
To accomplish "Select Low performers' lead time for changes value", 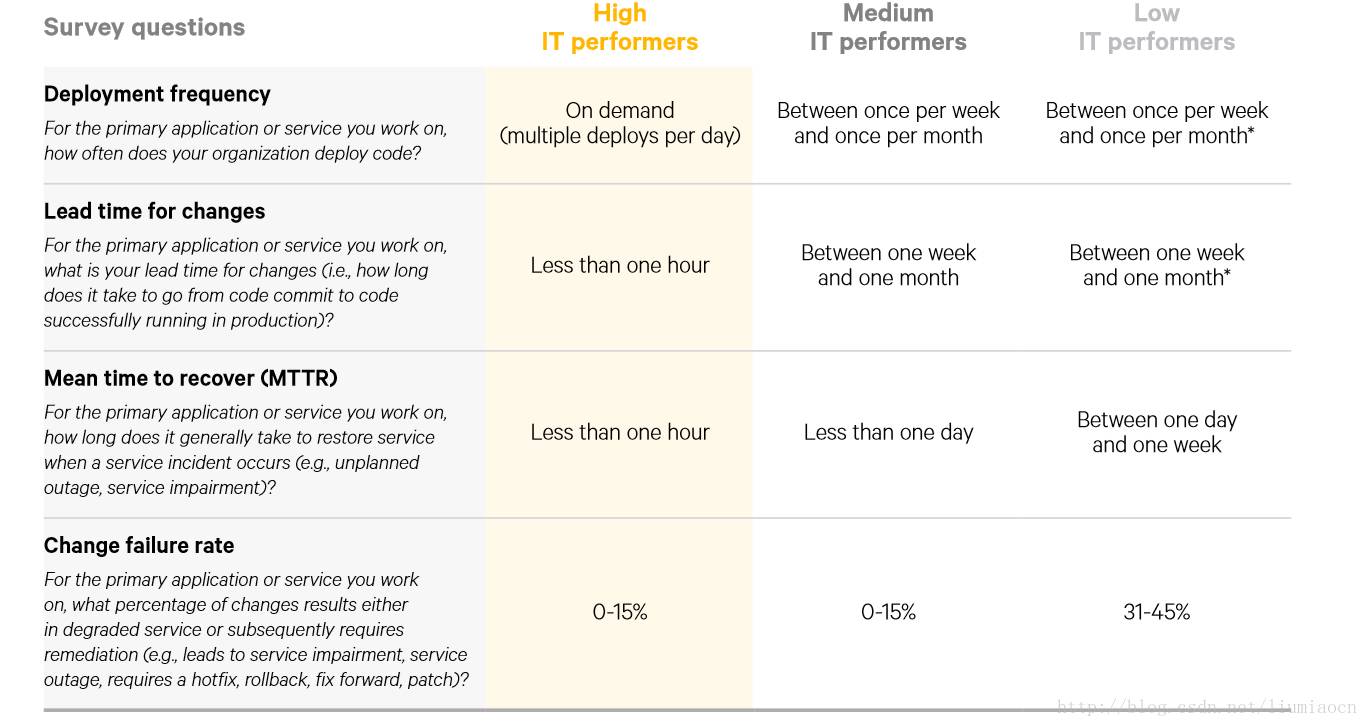I will pos(1156,265).
